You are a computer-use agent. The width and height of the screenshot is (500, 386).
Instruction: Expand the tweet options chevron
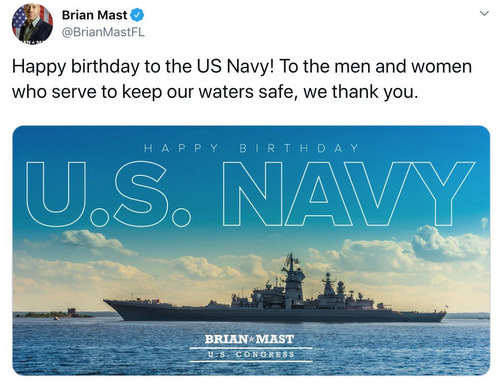[484, 13]
